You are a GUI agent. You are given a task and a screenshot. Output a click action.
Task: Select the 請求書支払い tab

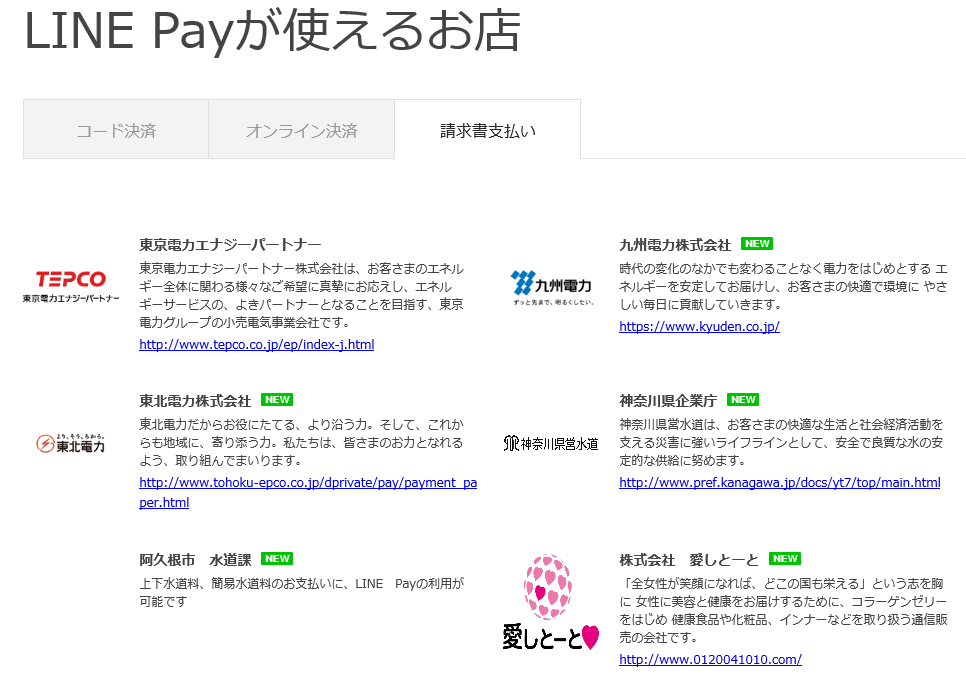coord(487,129)
